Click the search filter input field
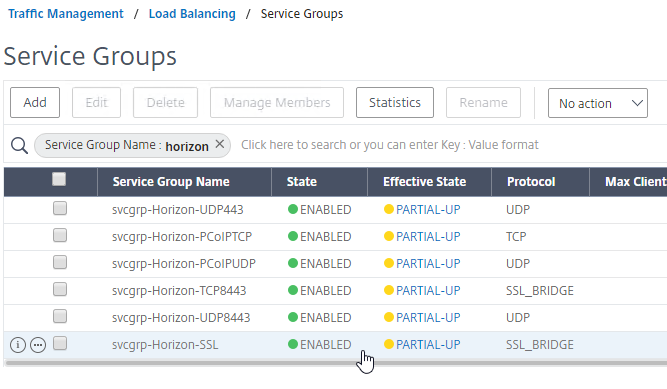667x389 pixels. pos(451,145)
